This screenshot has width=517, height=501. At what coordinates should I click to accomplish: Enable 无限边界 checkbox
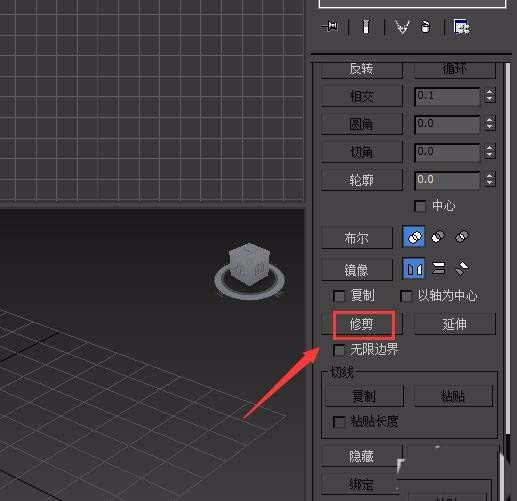(339, 350)
